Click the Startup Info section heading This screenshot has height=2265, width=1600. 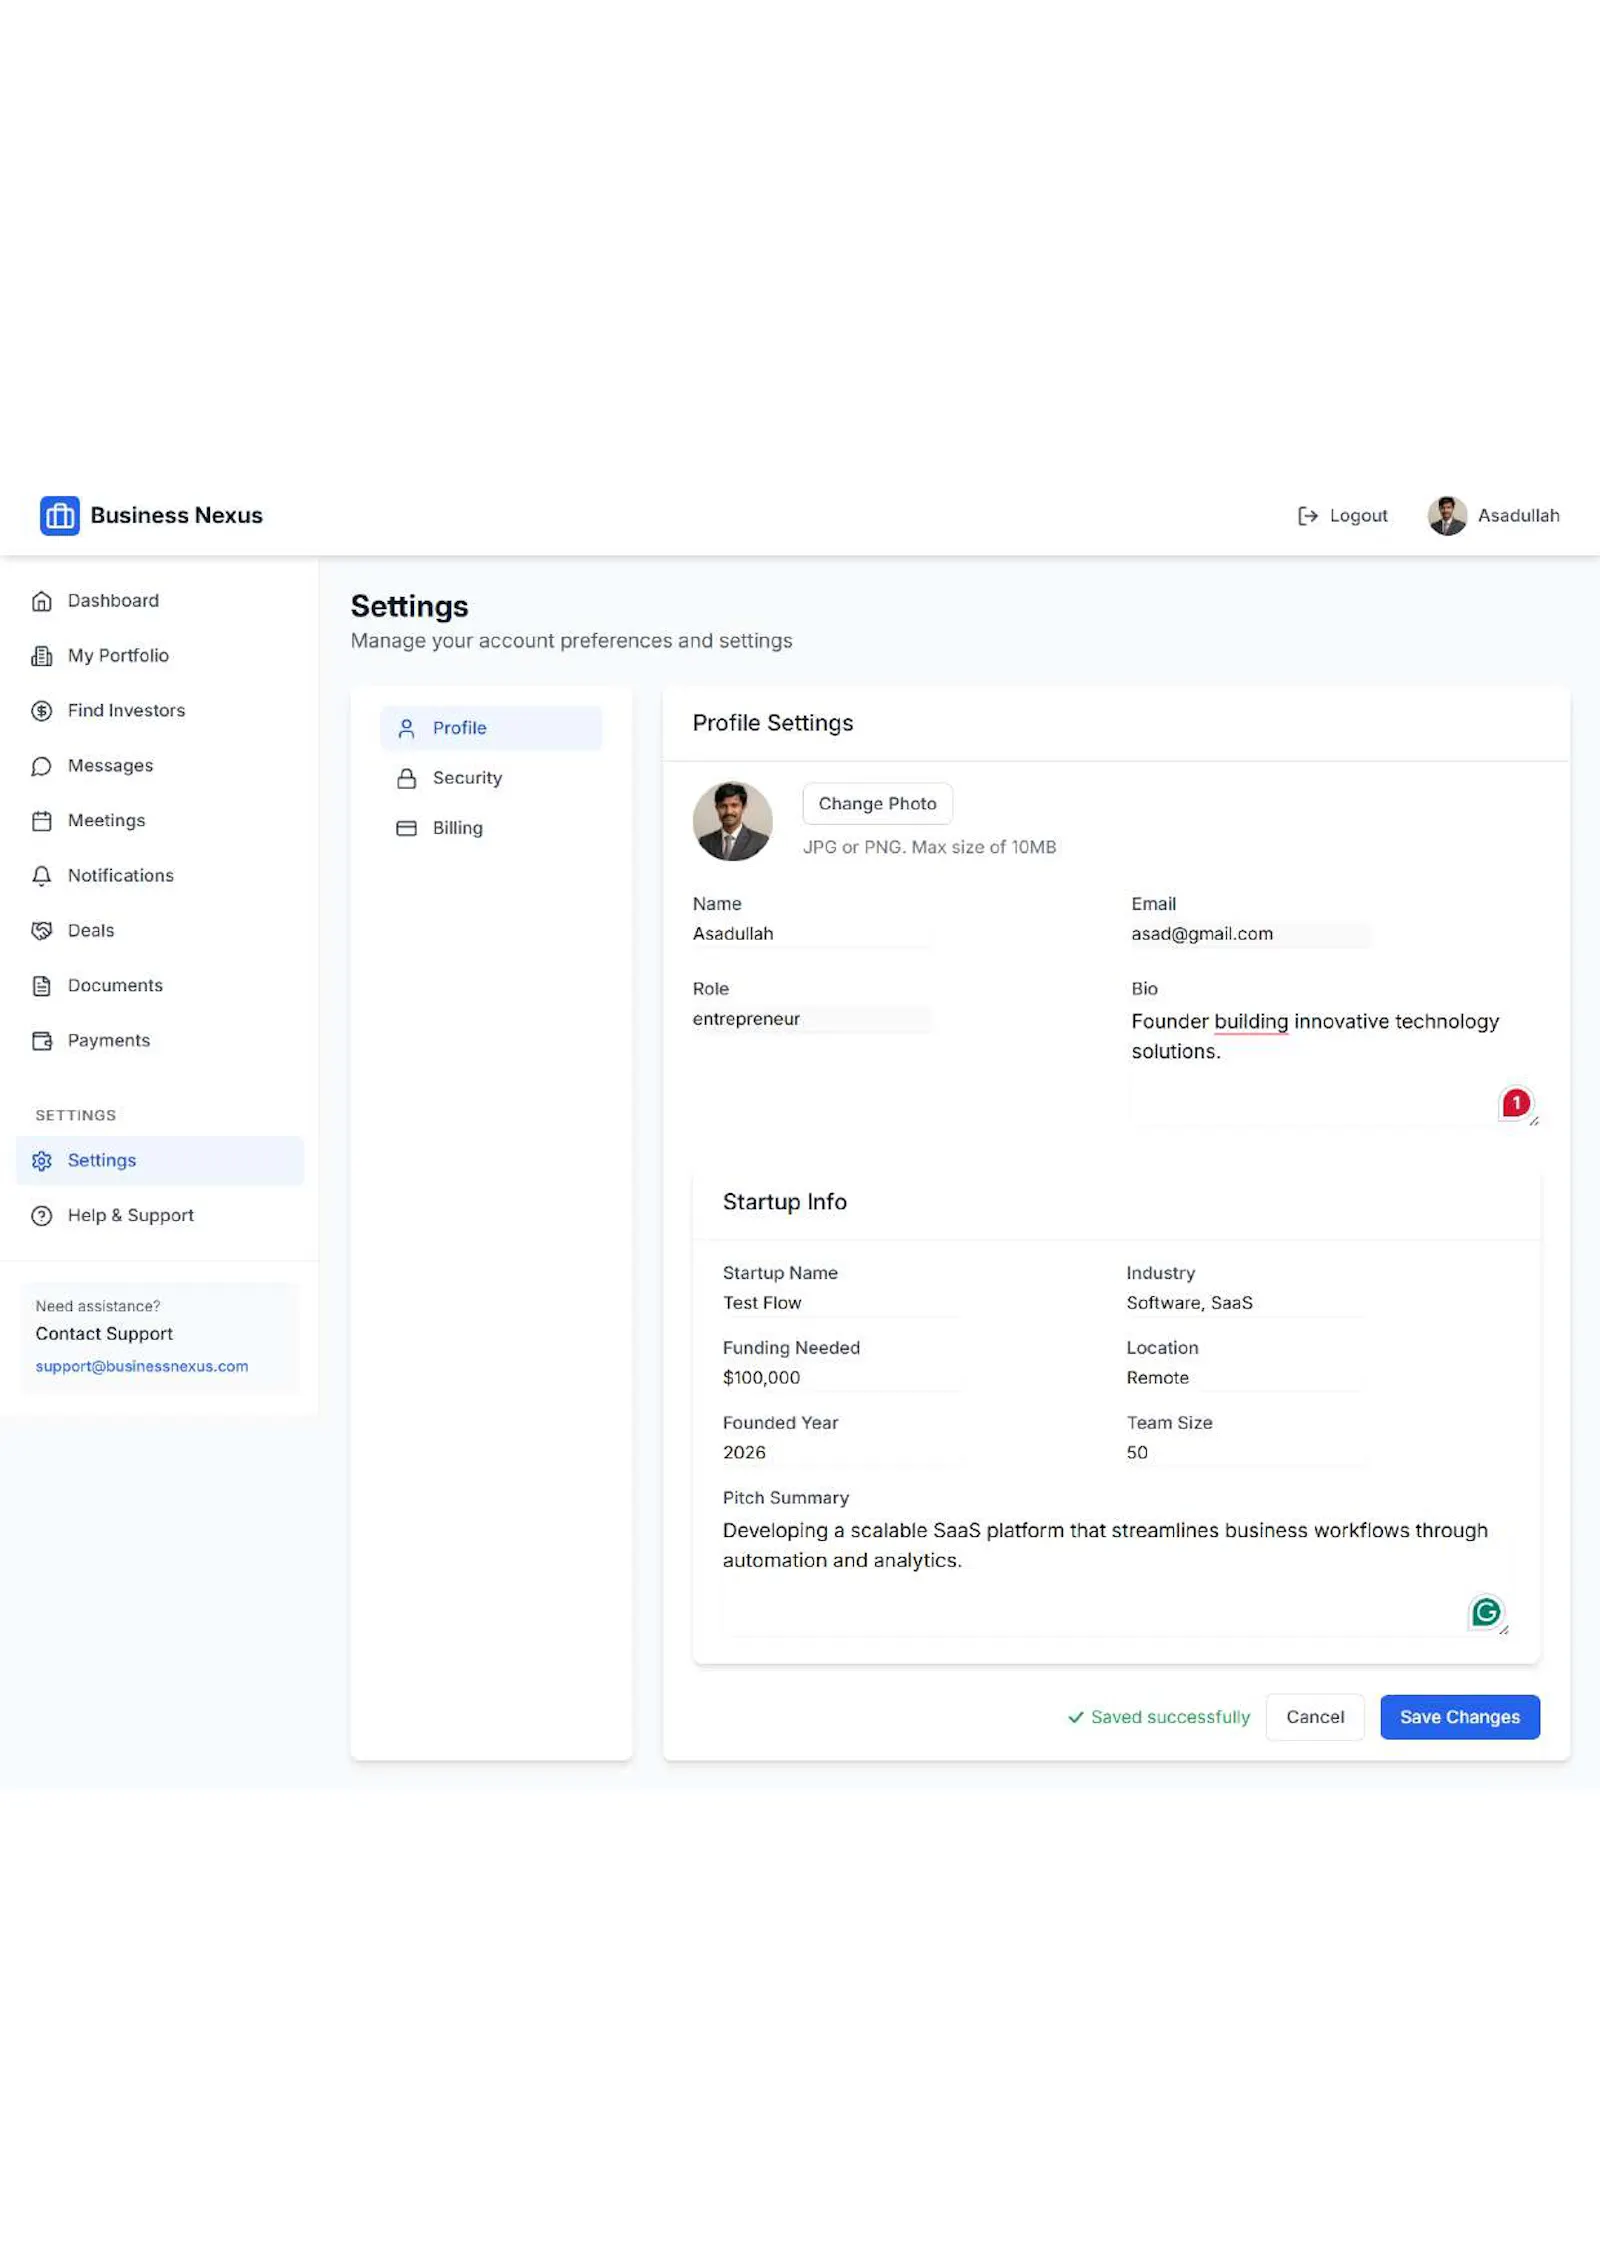(785, 1202)
